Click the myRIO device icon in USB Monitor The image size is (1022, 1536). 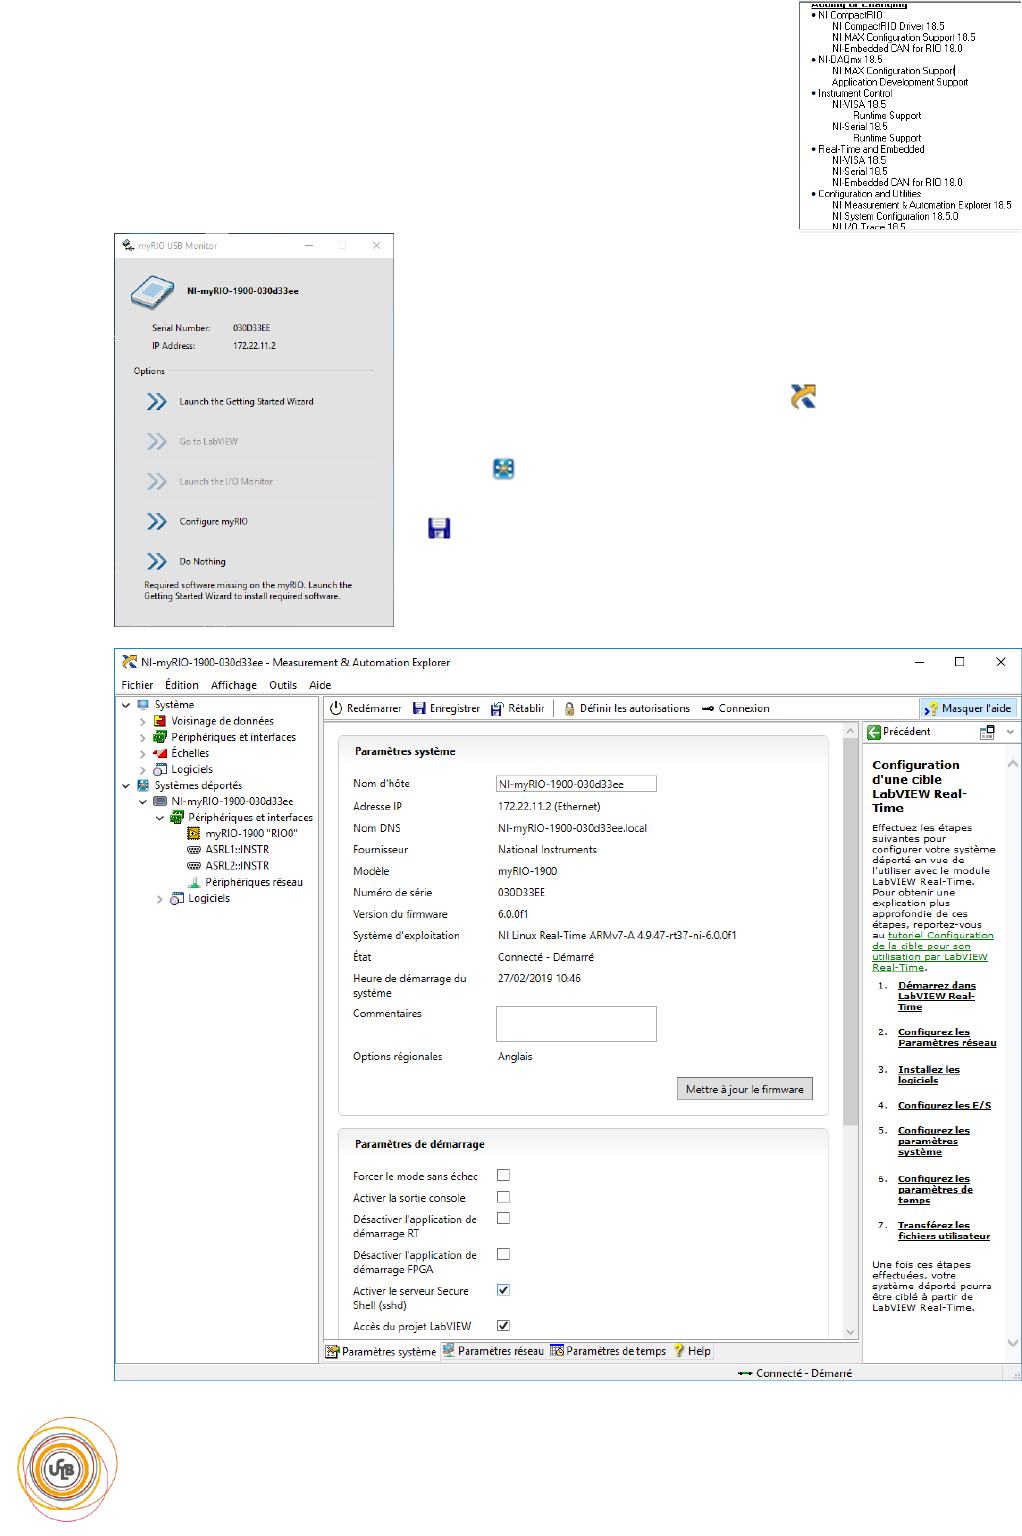point(153,292)
